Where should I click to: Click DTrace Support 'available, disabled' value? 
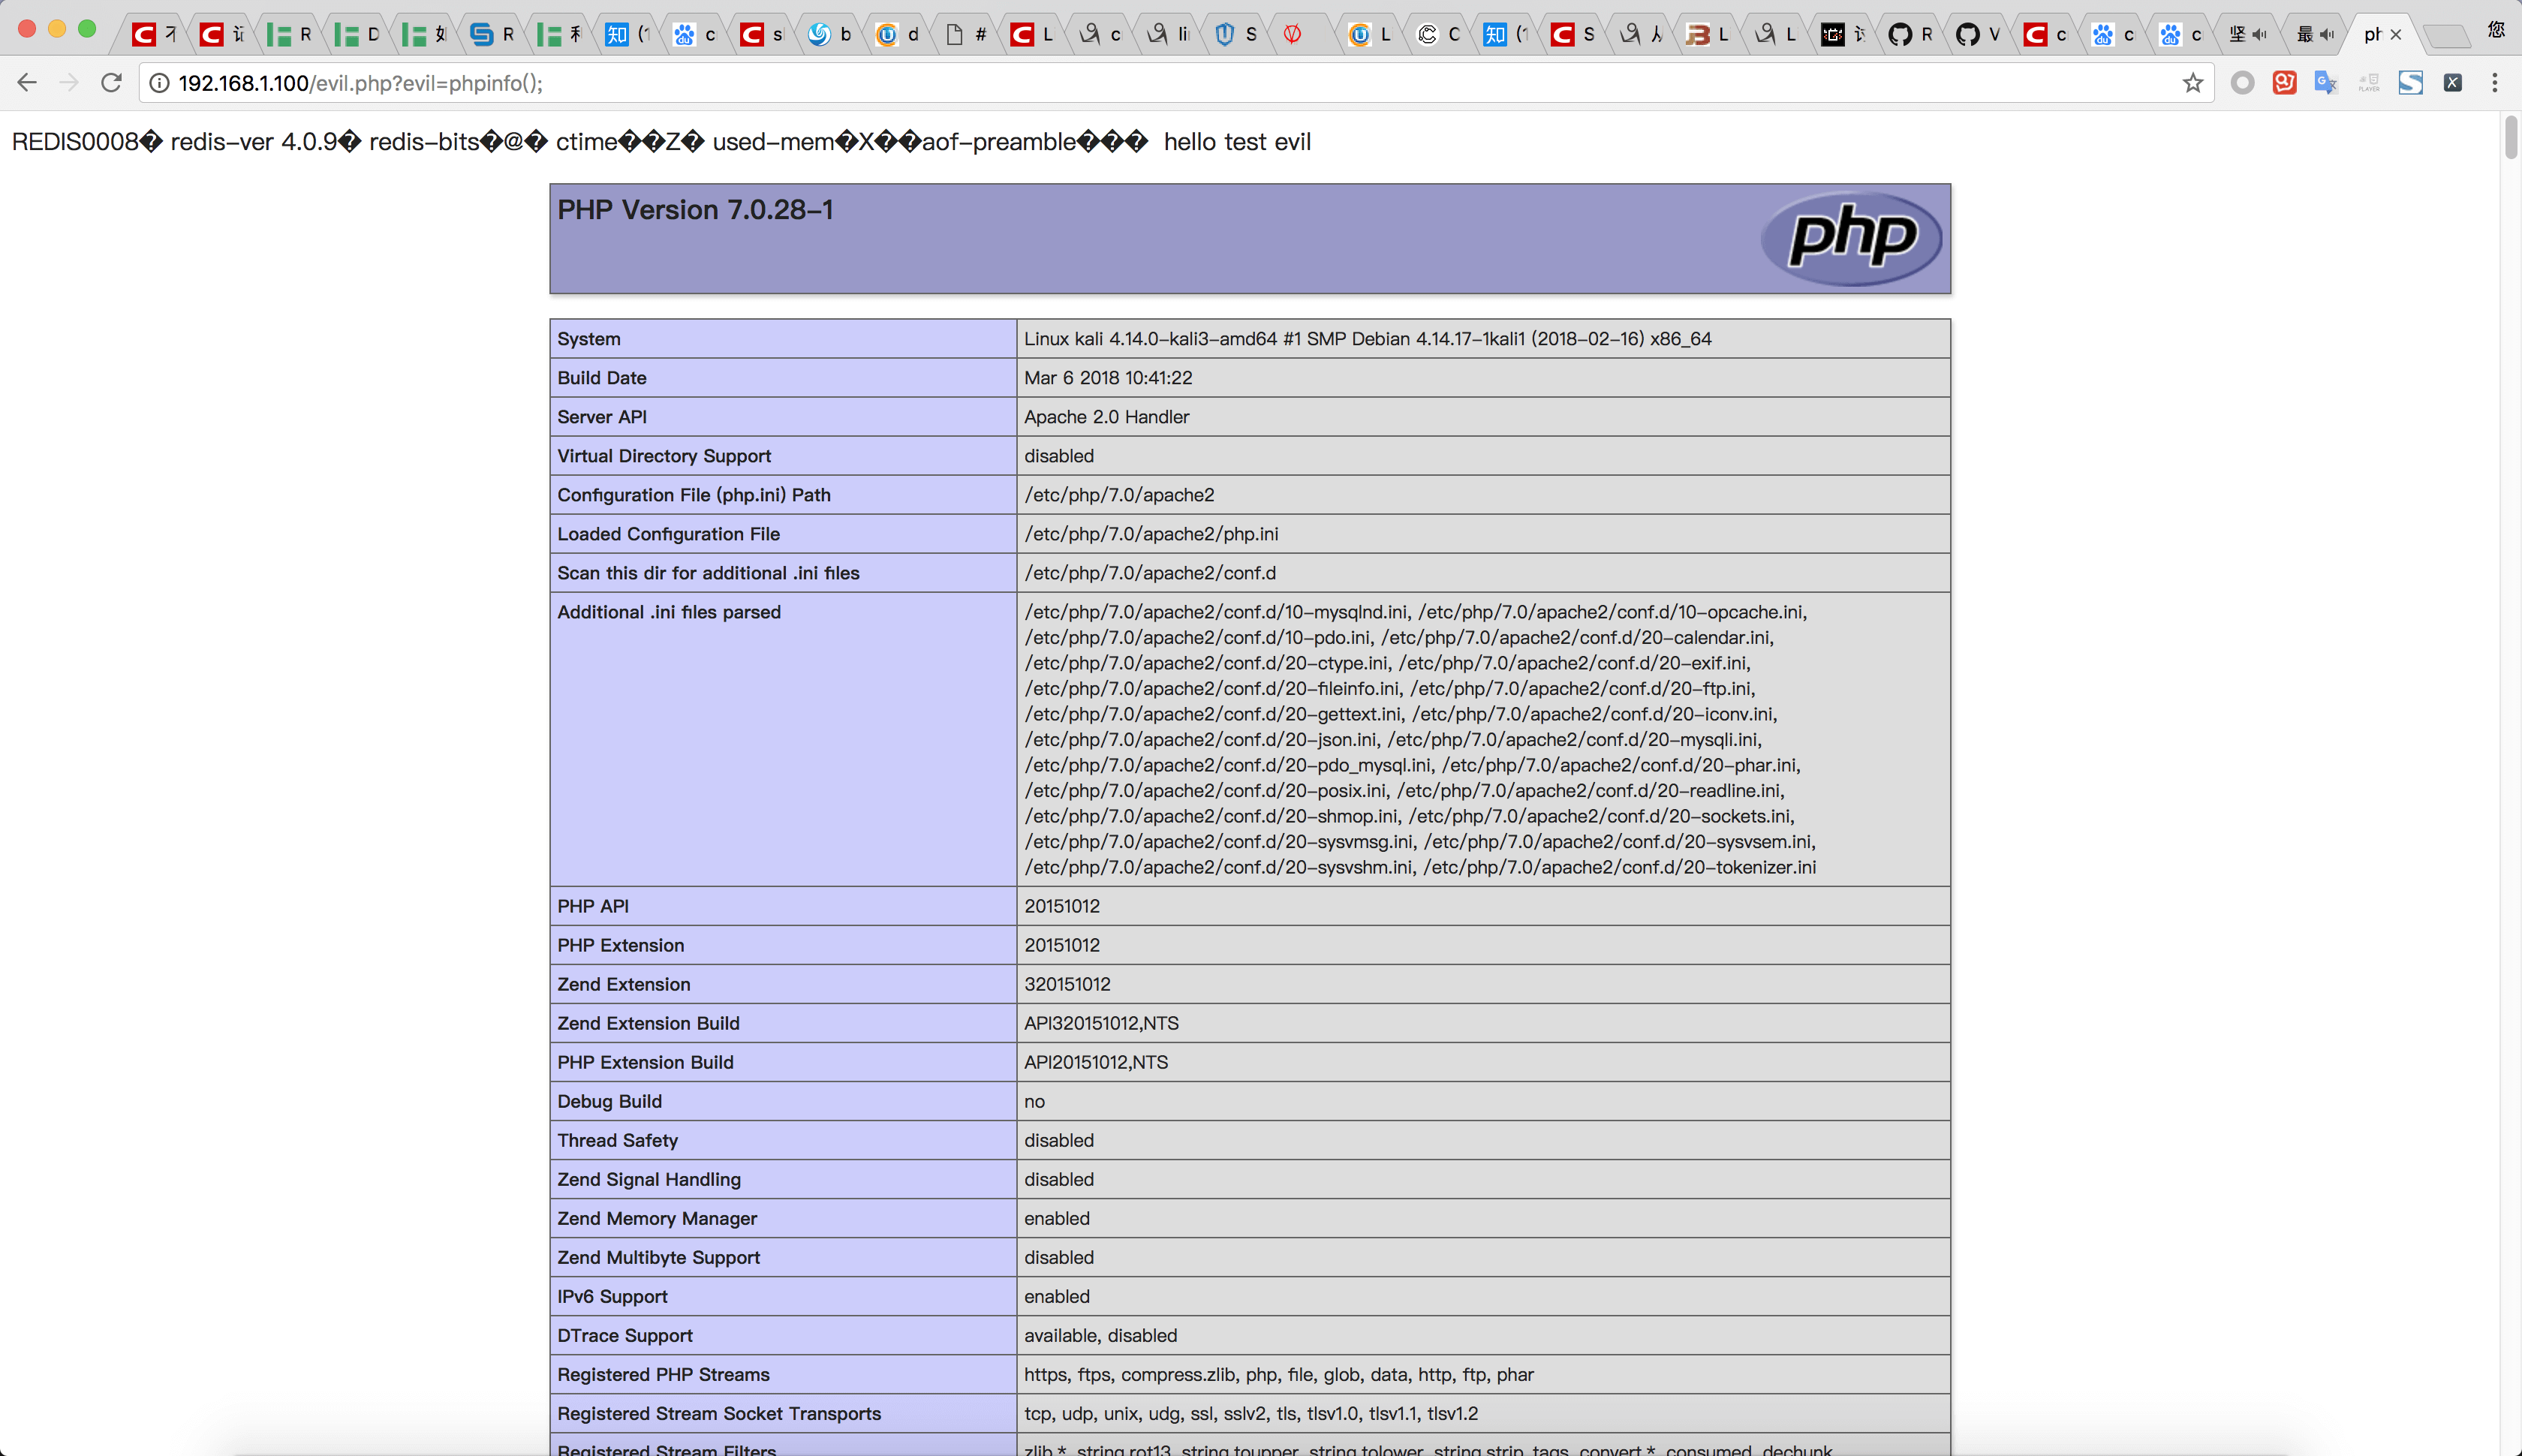1100,1335
